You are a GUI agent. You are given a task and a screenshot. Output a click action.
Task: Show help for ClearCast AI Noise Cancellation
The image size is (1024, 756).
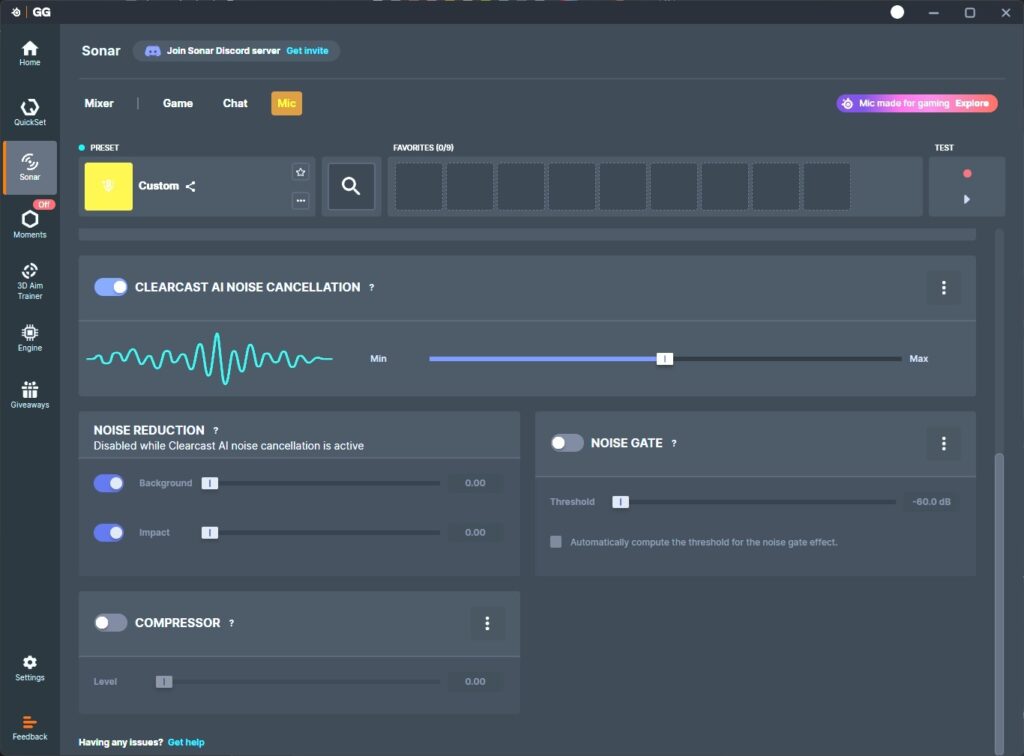pyautogui.click(x=372, y=287)
